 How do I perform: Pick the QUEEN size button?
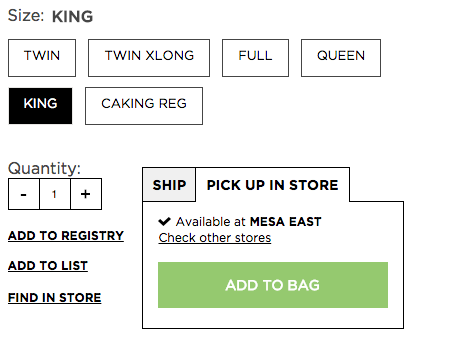coord(341,58)
